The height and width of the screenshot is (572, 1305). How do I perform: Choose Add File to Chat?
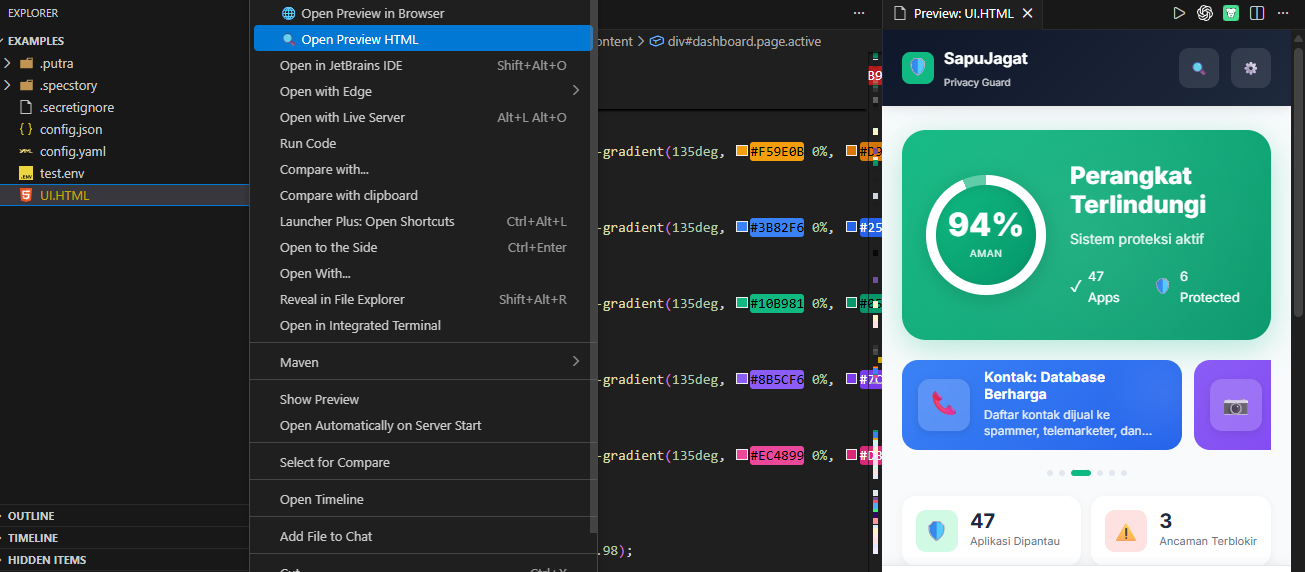pyautogui.click(x=423, y=536)
